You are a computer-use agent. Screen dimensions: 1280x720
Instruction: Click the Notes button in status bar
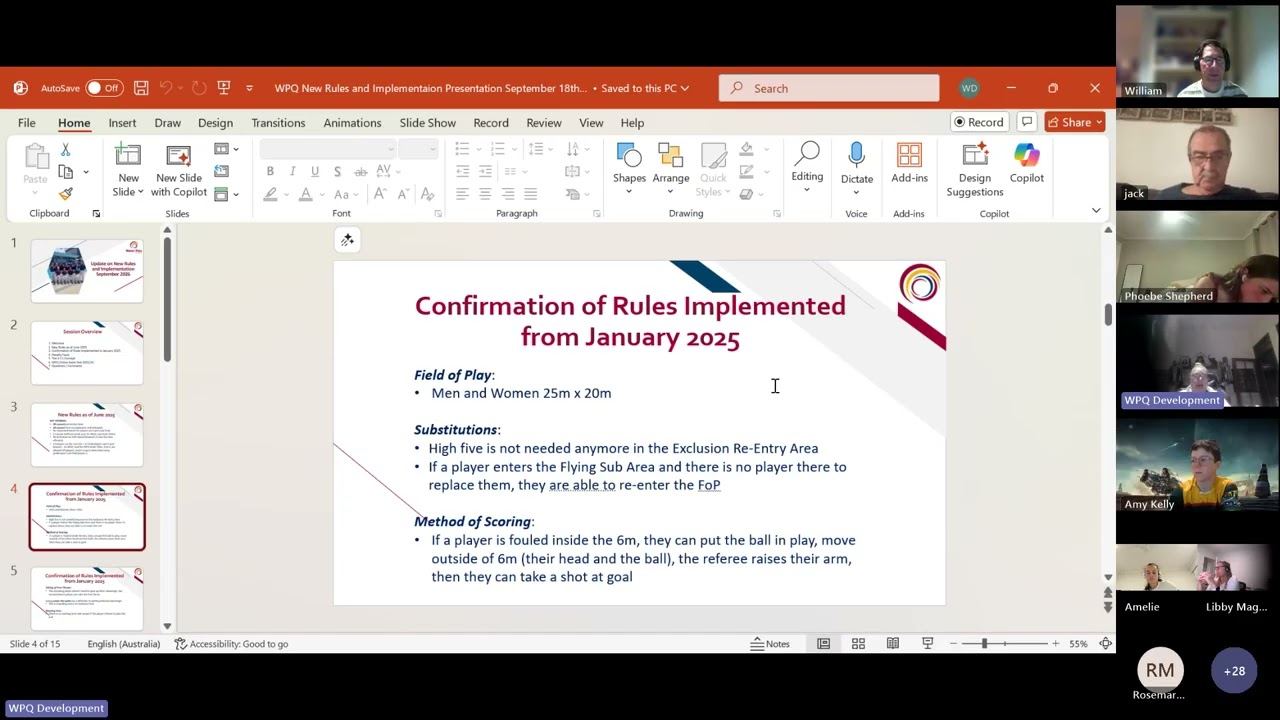coord(770,644)
